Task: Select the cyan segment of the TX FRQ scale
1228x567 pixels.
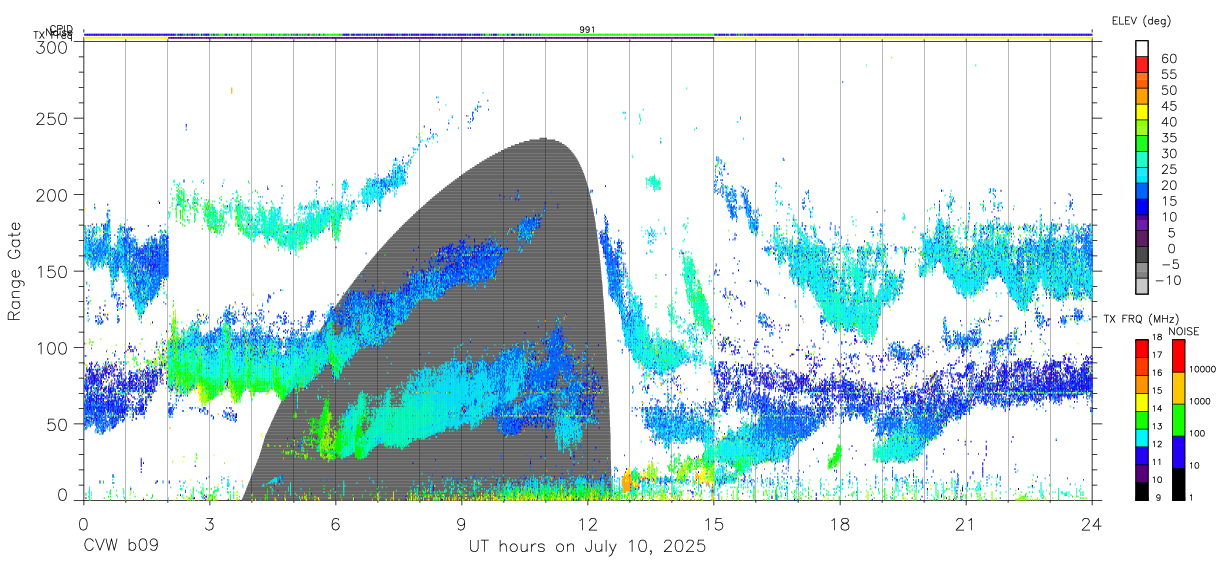Action: tap(1142, 438)
